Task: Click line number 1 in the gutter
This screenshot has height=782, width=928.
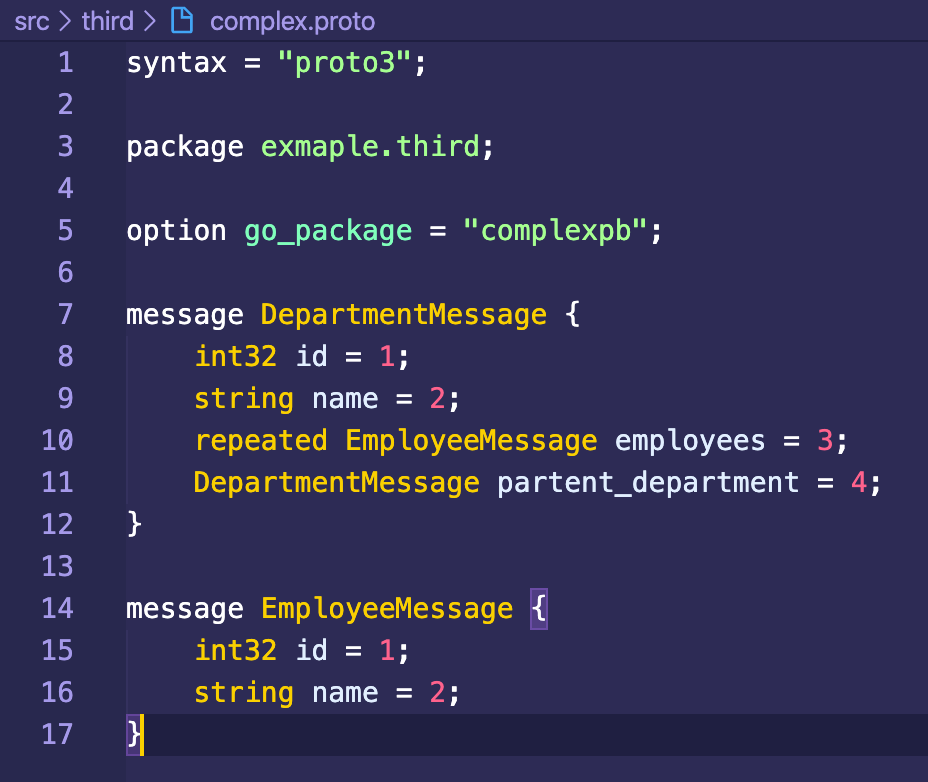Action: (x=66, y=63)
